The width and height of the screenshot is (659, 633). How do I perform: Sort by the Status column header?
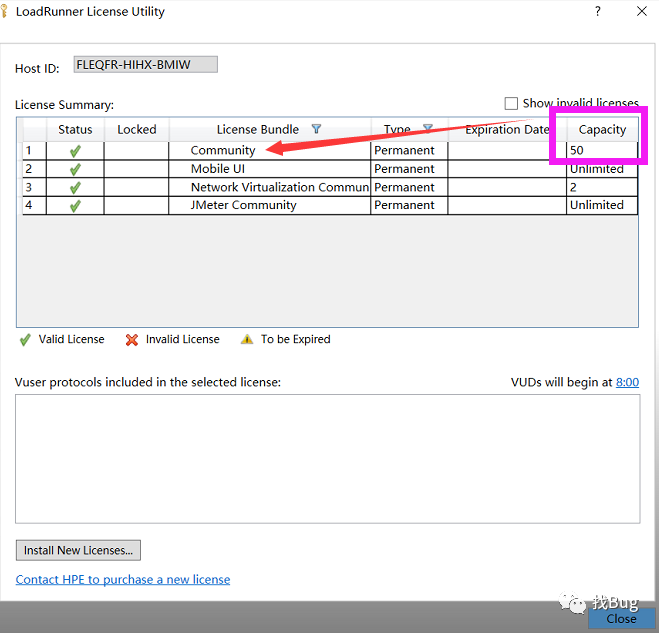click(75, 129)
